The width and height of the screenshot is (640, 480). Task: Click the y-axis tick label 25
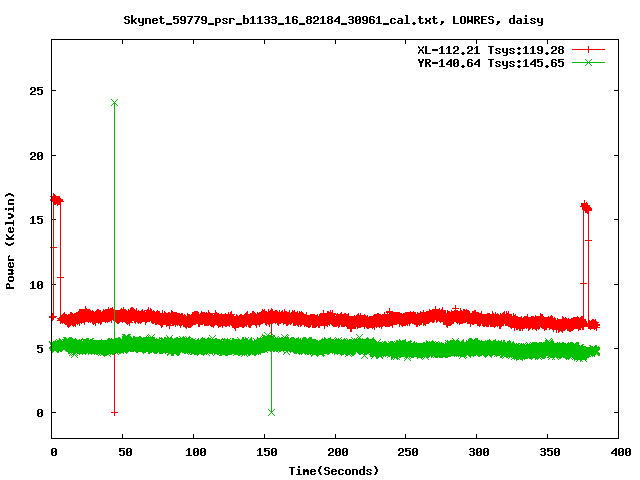(x=36, y=91)
